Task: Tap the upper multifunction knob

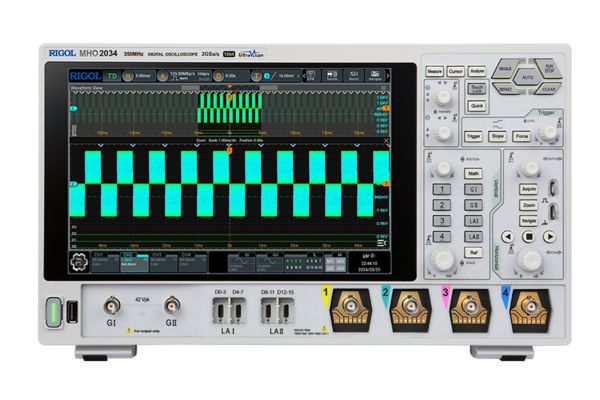Action: point(443,98)
